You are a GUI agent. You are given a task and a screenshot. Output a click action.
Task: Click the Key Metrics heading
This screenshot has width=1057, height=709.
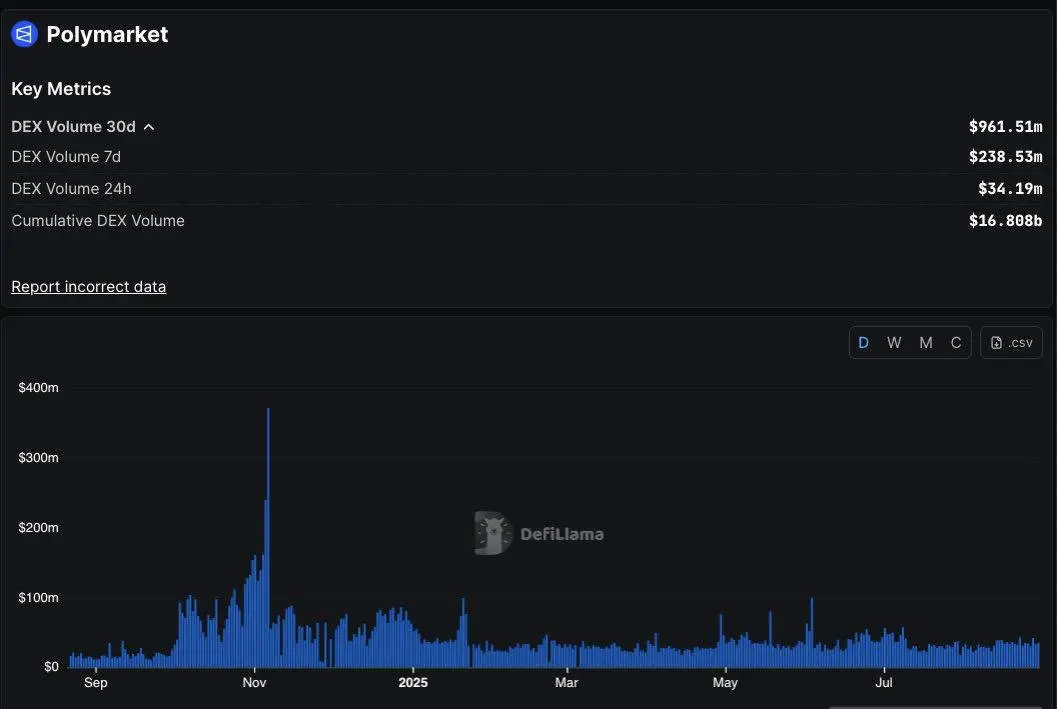click(61, 89)
